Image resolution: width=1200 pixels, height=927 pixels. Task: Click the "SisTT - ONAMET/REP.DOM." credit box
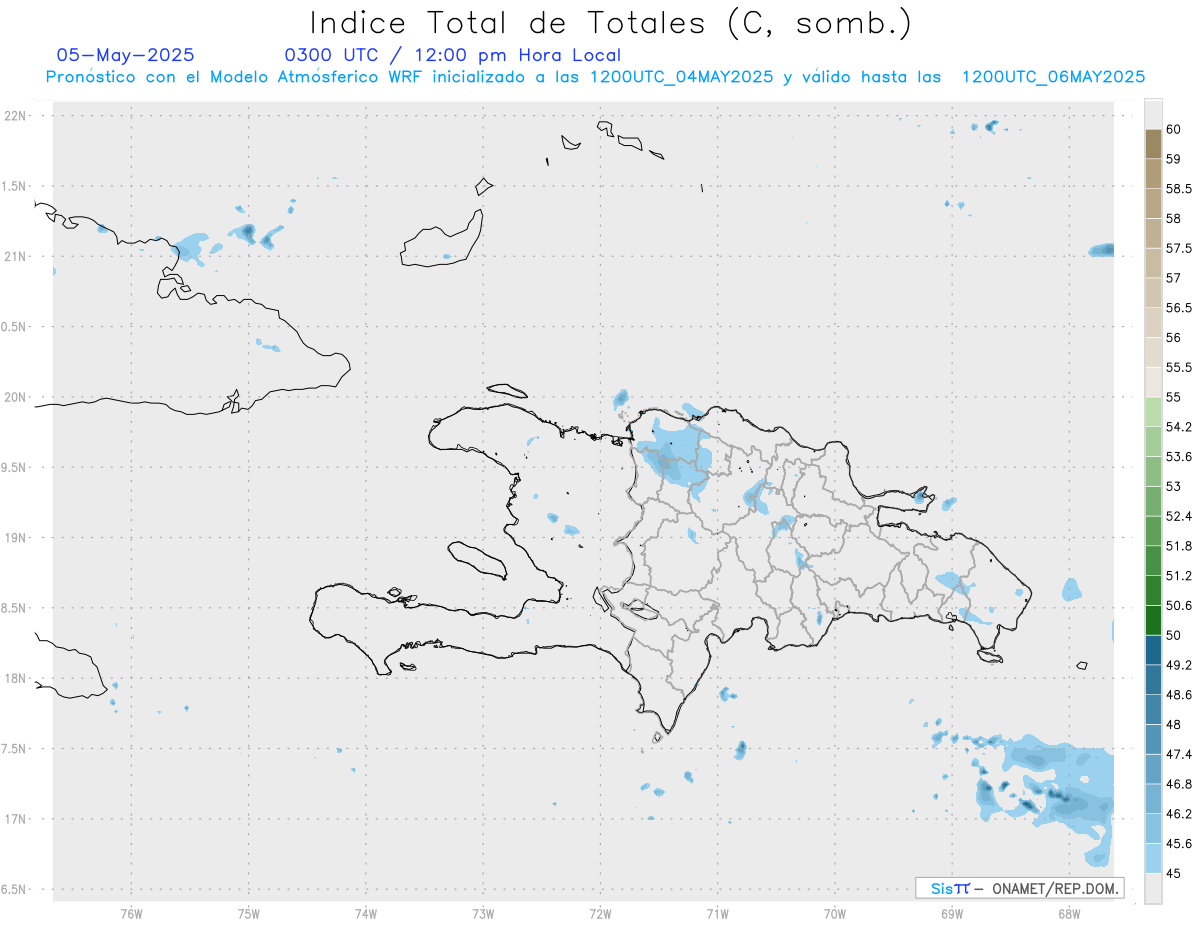click(x=1020, y=888)
